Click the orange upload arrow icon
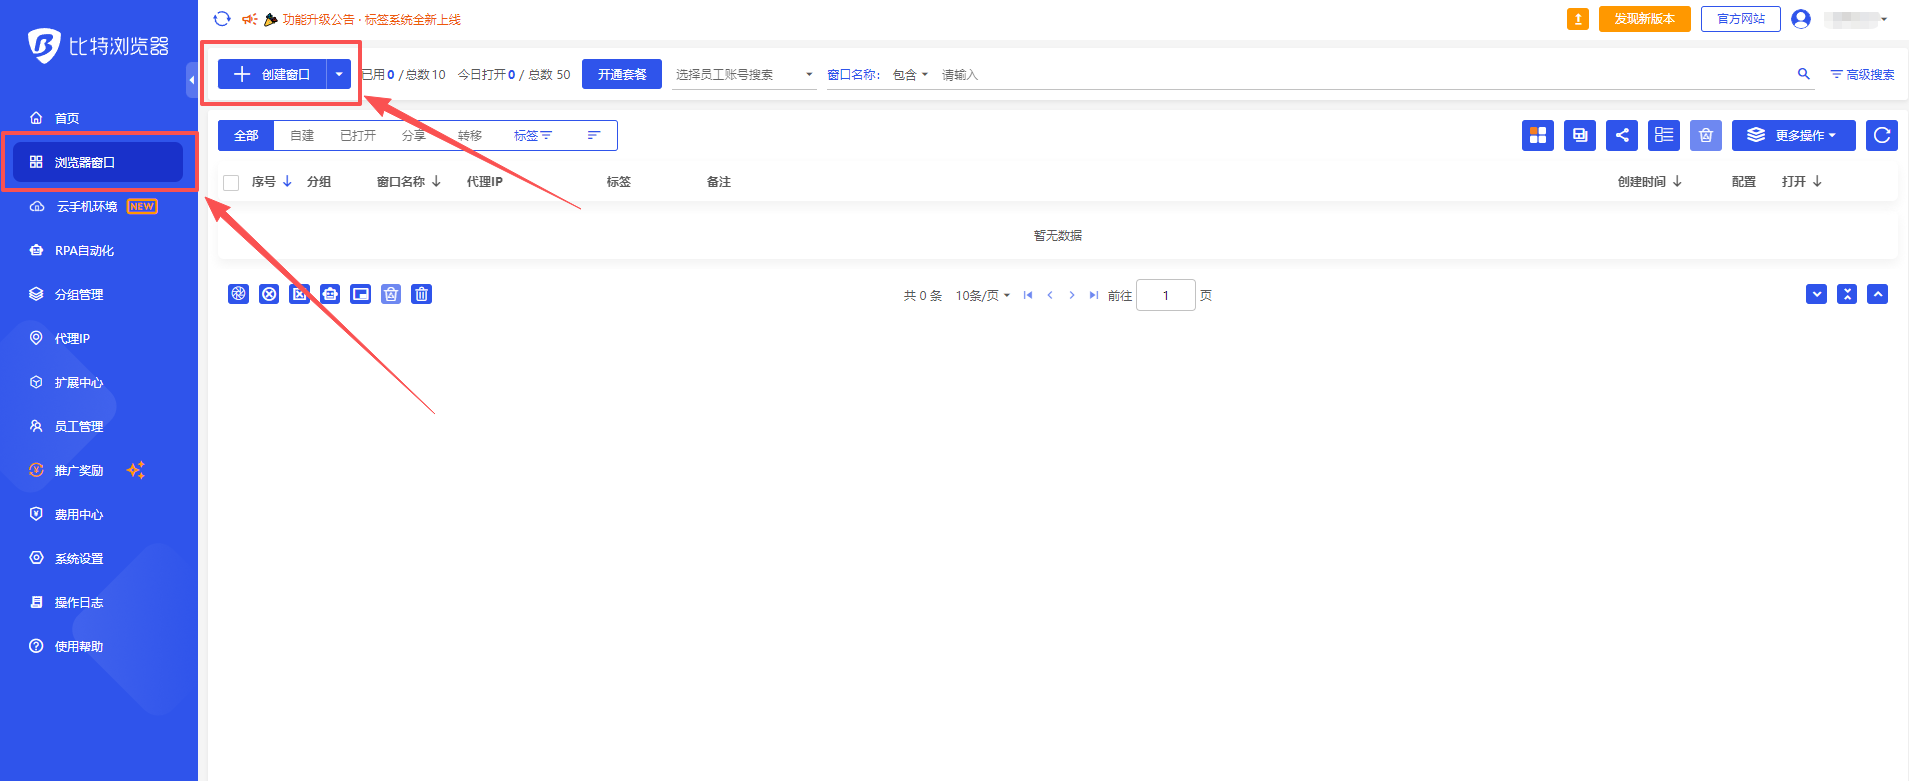The image size is (1909, 781). 1578,19
